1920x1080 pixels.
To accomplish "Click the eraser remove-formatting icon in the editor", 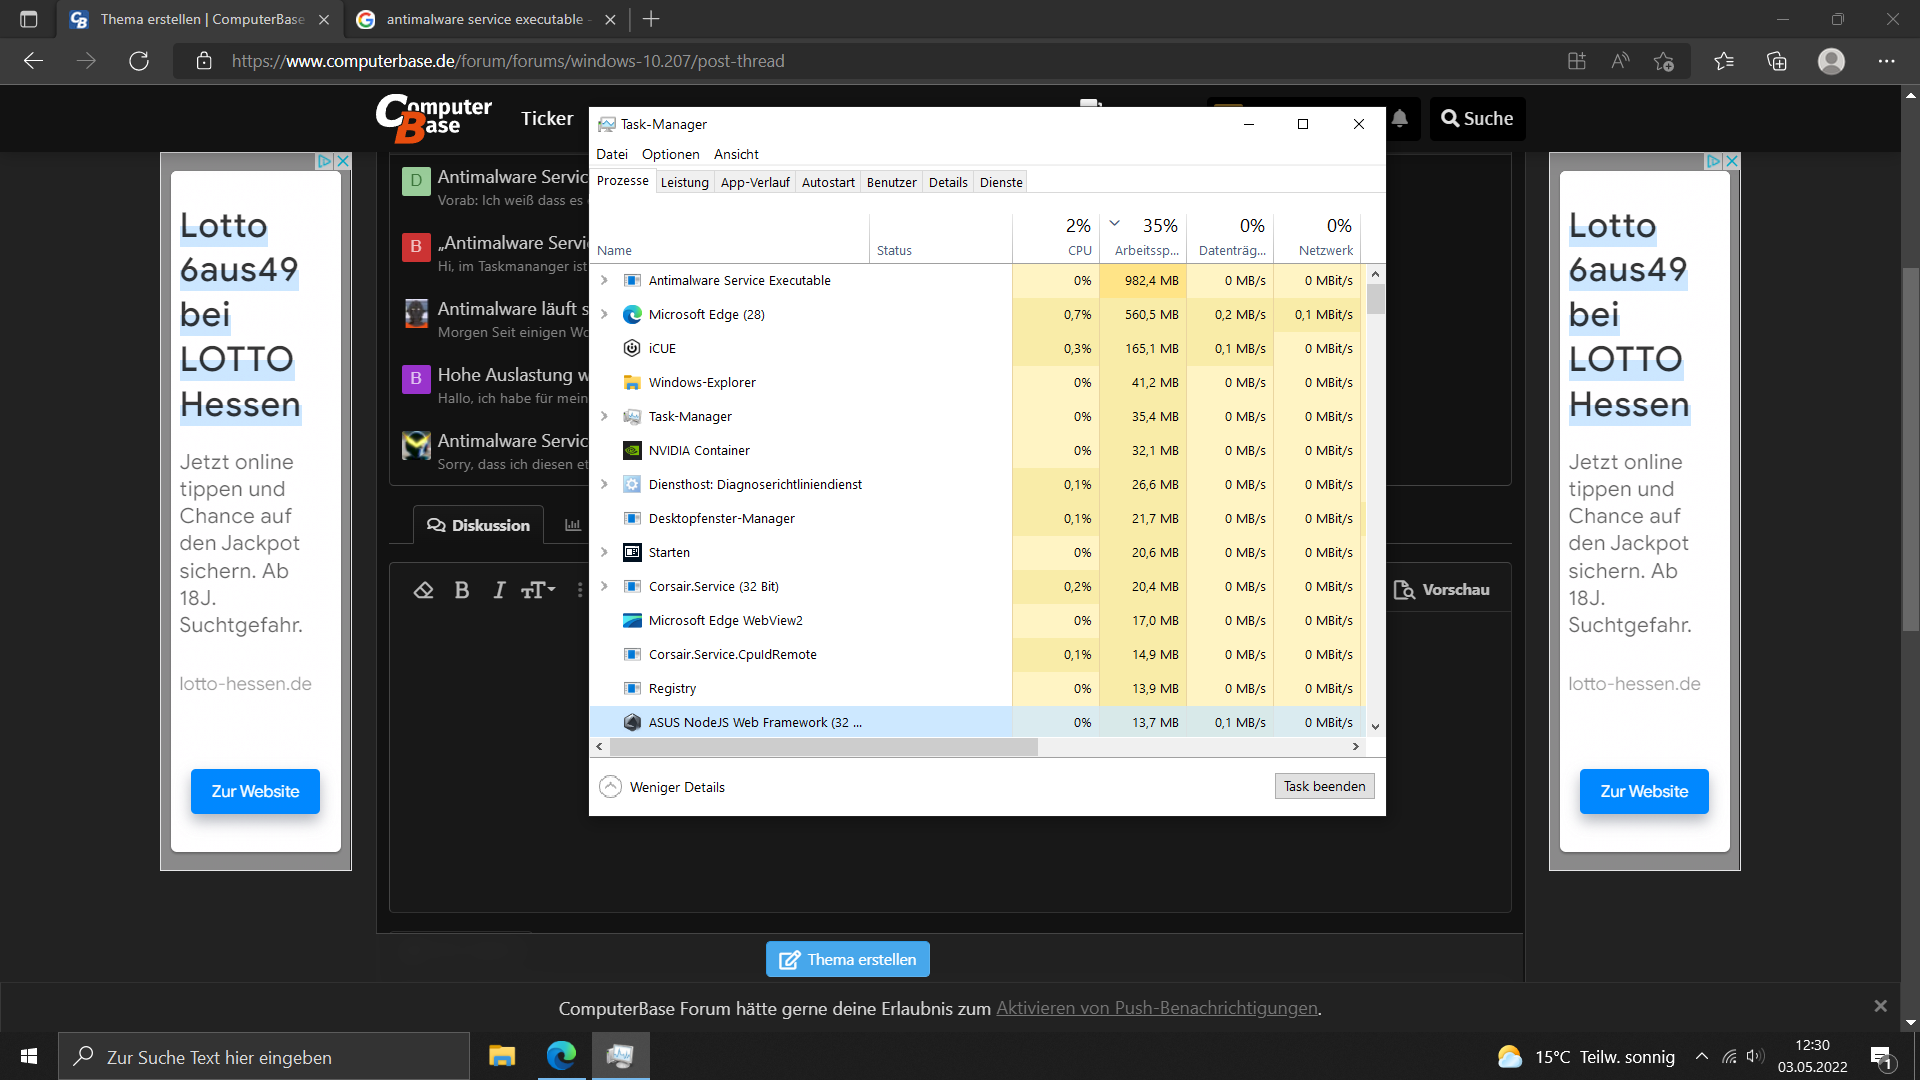I will [x=423, y=590].
